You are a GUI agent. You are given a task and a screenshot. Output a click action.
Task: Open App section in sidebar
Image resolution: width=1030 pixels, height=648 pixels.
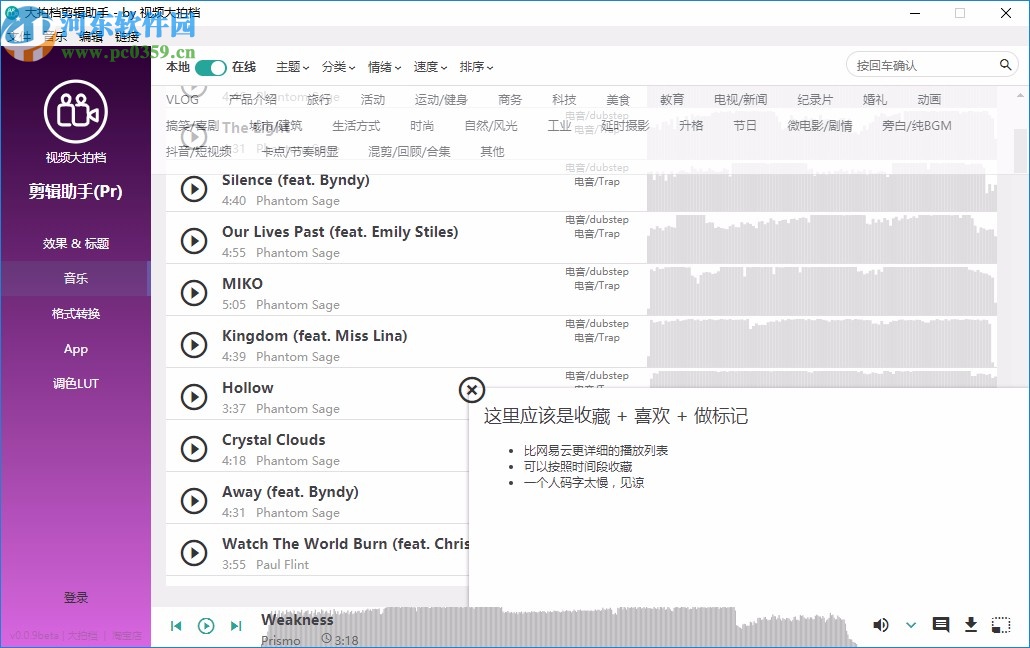(x=76, y=349)
